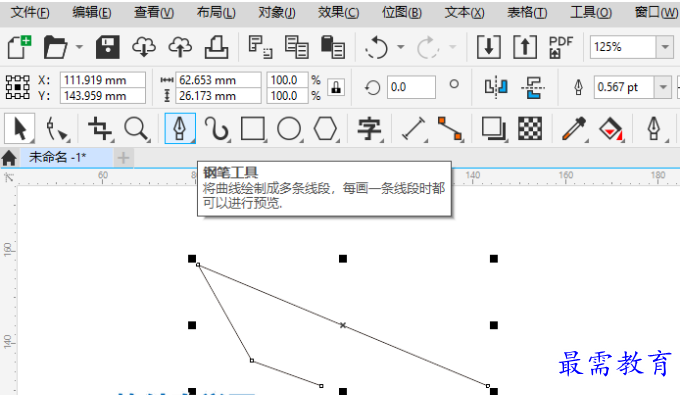Select the Polygon tool
This screenshot has height=395, width=680.
[325, 129]
